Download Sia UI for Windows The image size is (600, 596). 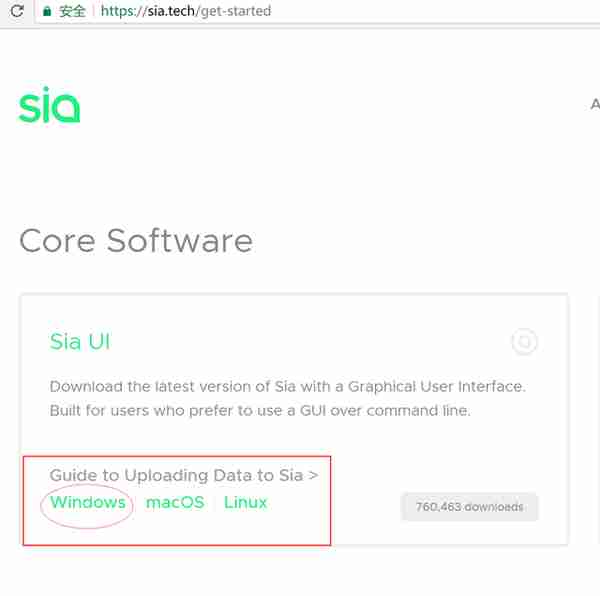click(x=88, y=502)
